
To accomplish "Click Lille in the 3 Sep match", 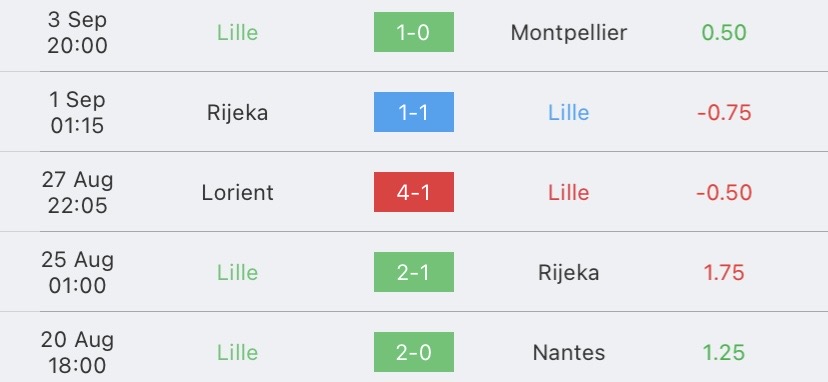I will pyautogui.click(x=238, y=33).
